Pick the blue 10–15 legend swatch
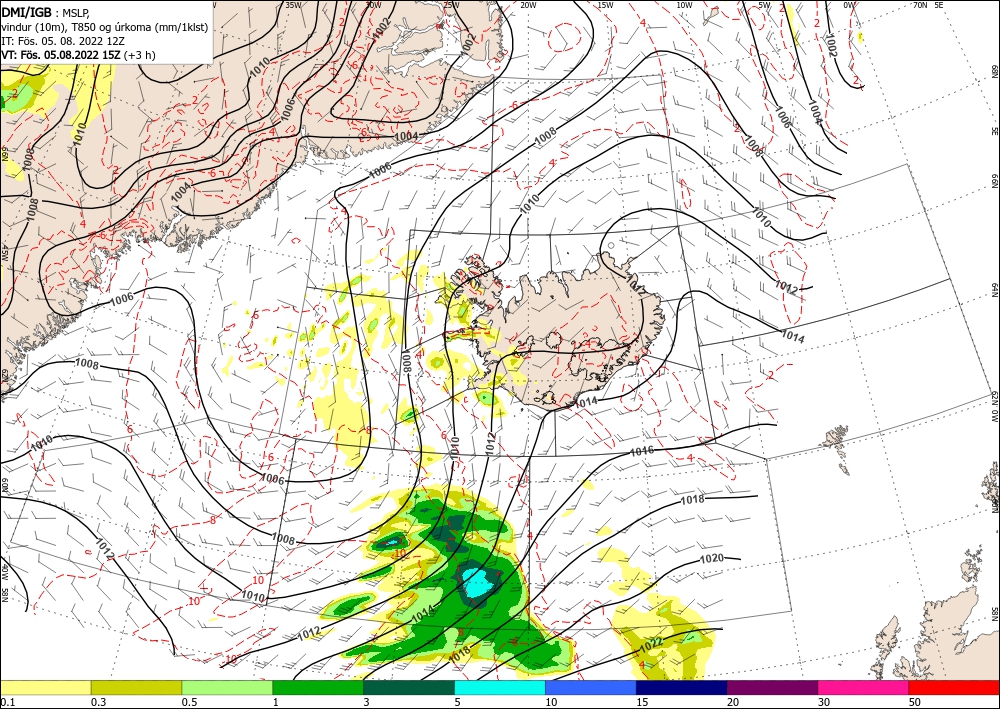Viewport: 1000px width, 709px height. click(591, 687)
